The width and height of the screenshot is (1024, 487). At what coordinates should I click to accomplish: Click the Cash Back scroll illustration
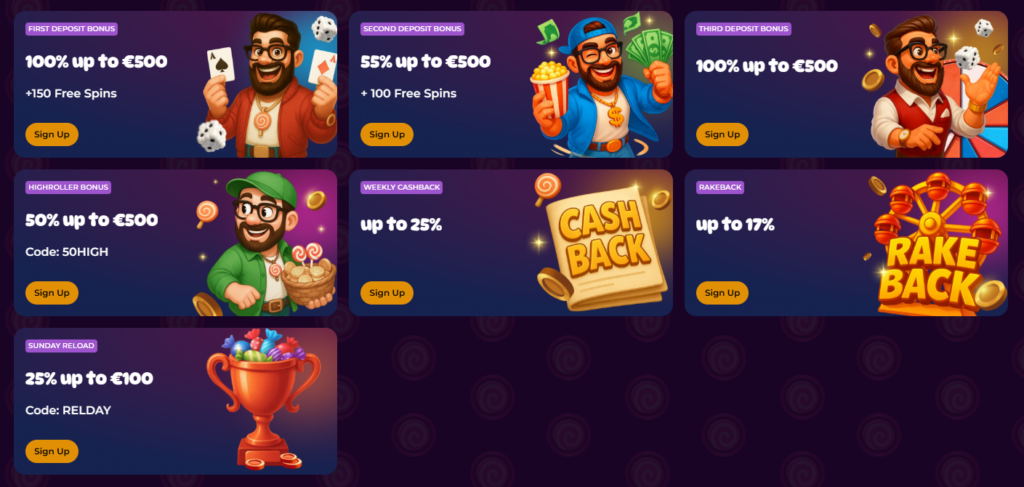pos(602,243)
